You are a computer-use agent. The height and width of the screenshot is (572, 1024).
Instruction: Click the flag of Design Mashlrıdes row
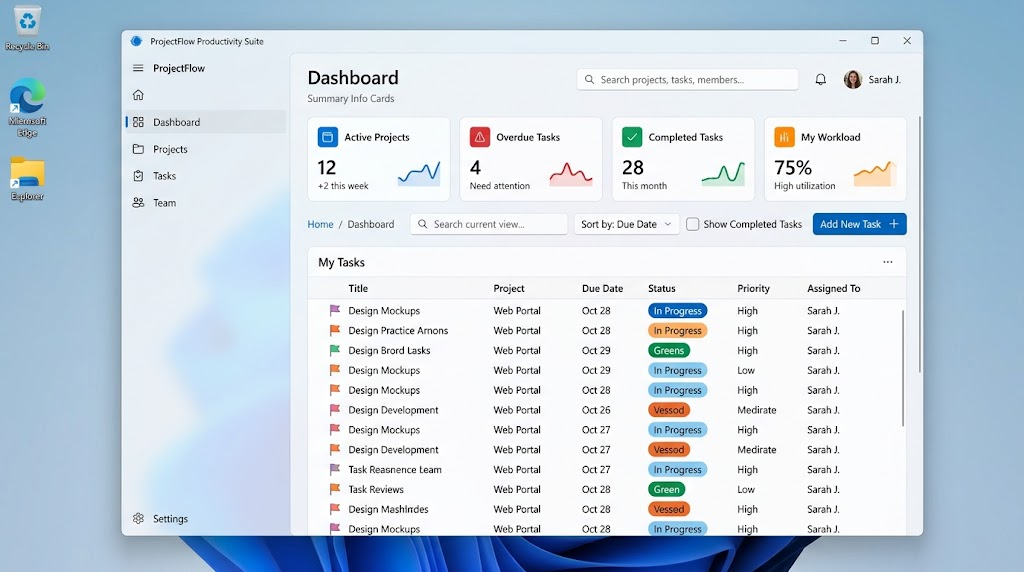(x=334, y=509)
